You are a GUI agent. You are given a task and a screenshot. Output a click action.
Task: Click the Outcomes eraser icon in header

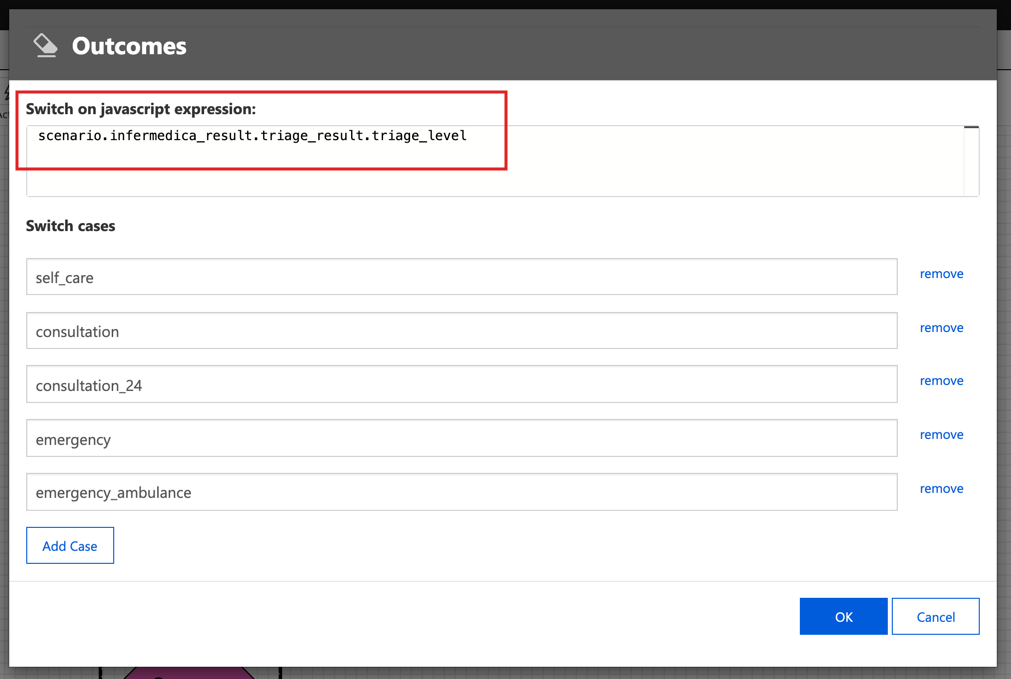pos(45,46)
